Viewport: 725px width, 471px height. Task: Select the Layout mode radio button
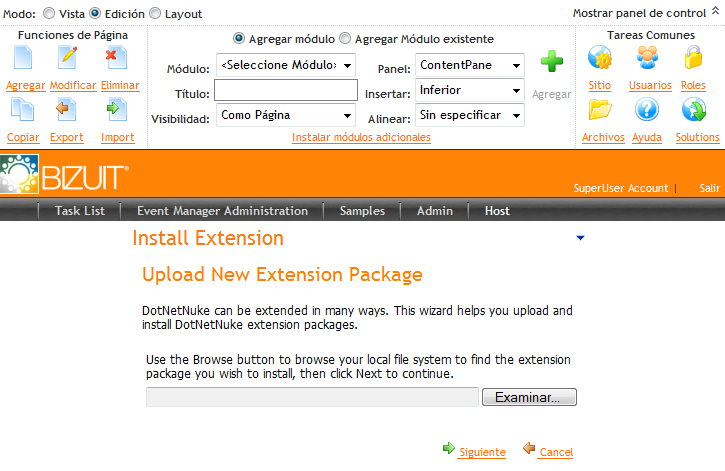(154, 14)
